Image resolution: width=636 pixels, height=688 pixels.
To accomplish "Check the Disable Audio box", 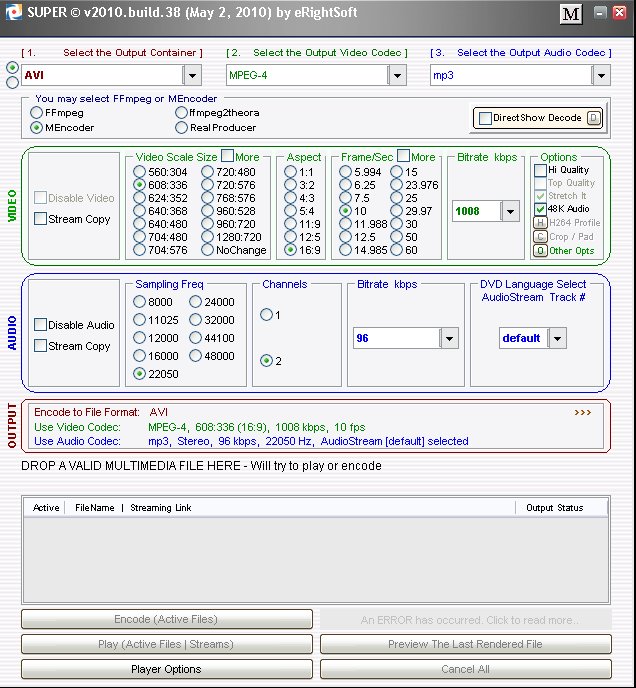I will click(40, 325).
